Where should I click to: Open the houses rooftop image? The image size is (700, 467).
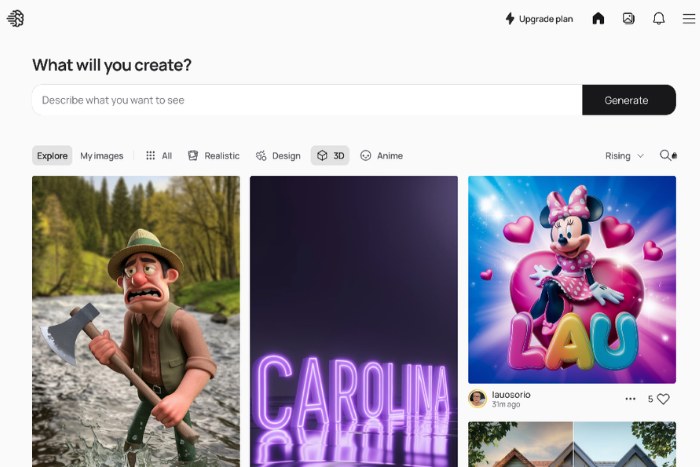pos(572,444)
